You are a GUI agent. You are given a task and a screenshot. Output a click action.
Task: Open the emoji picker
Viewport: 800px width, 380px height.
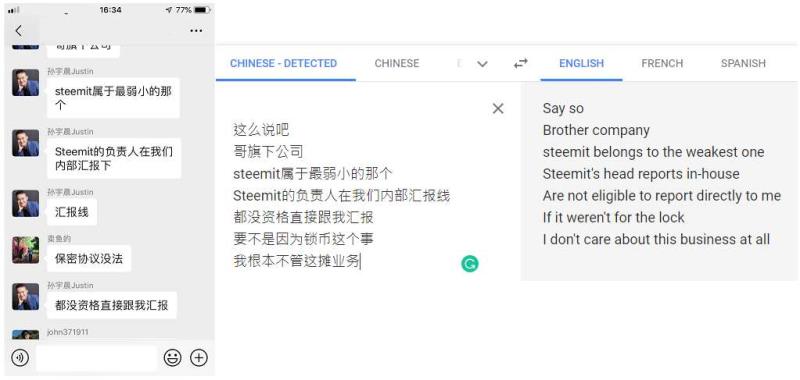tap(172, 358)
